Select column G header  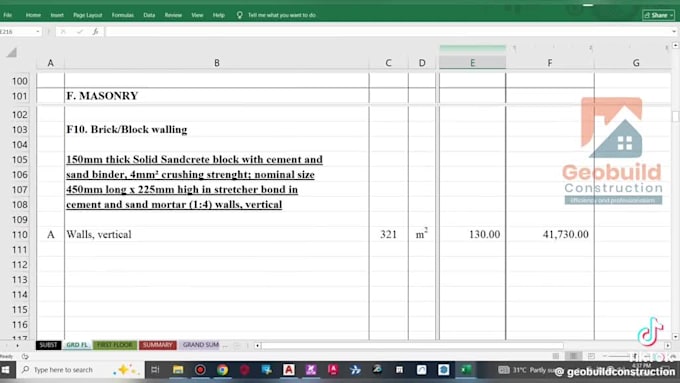(x=636, y=63)
